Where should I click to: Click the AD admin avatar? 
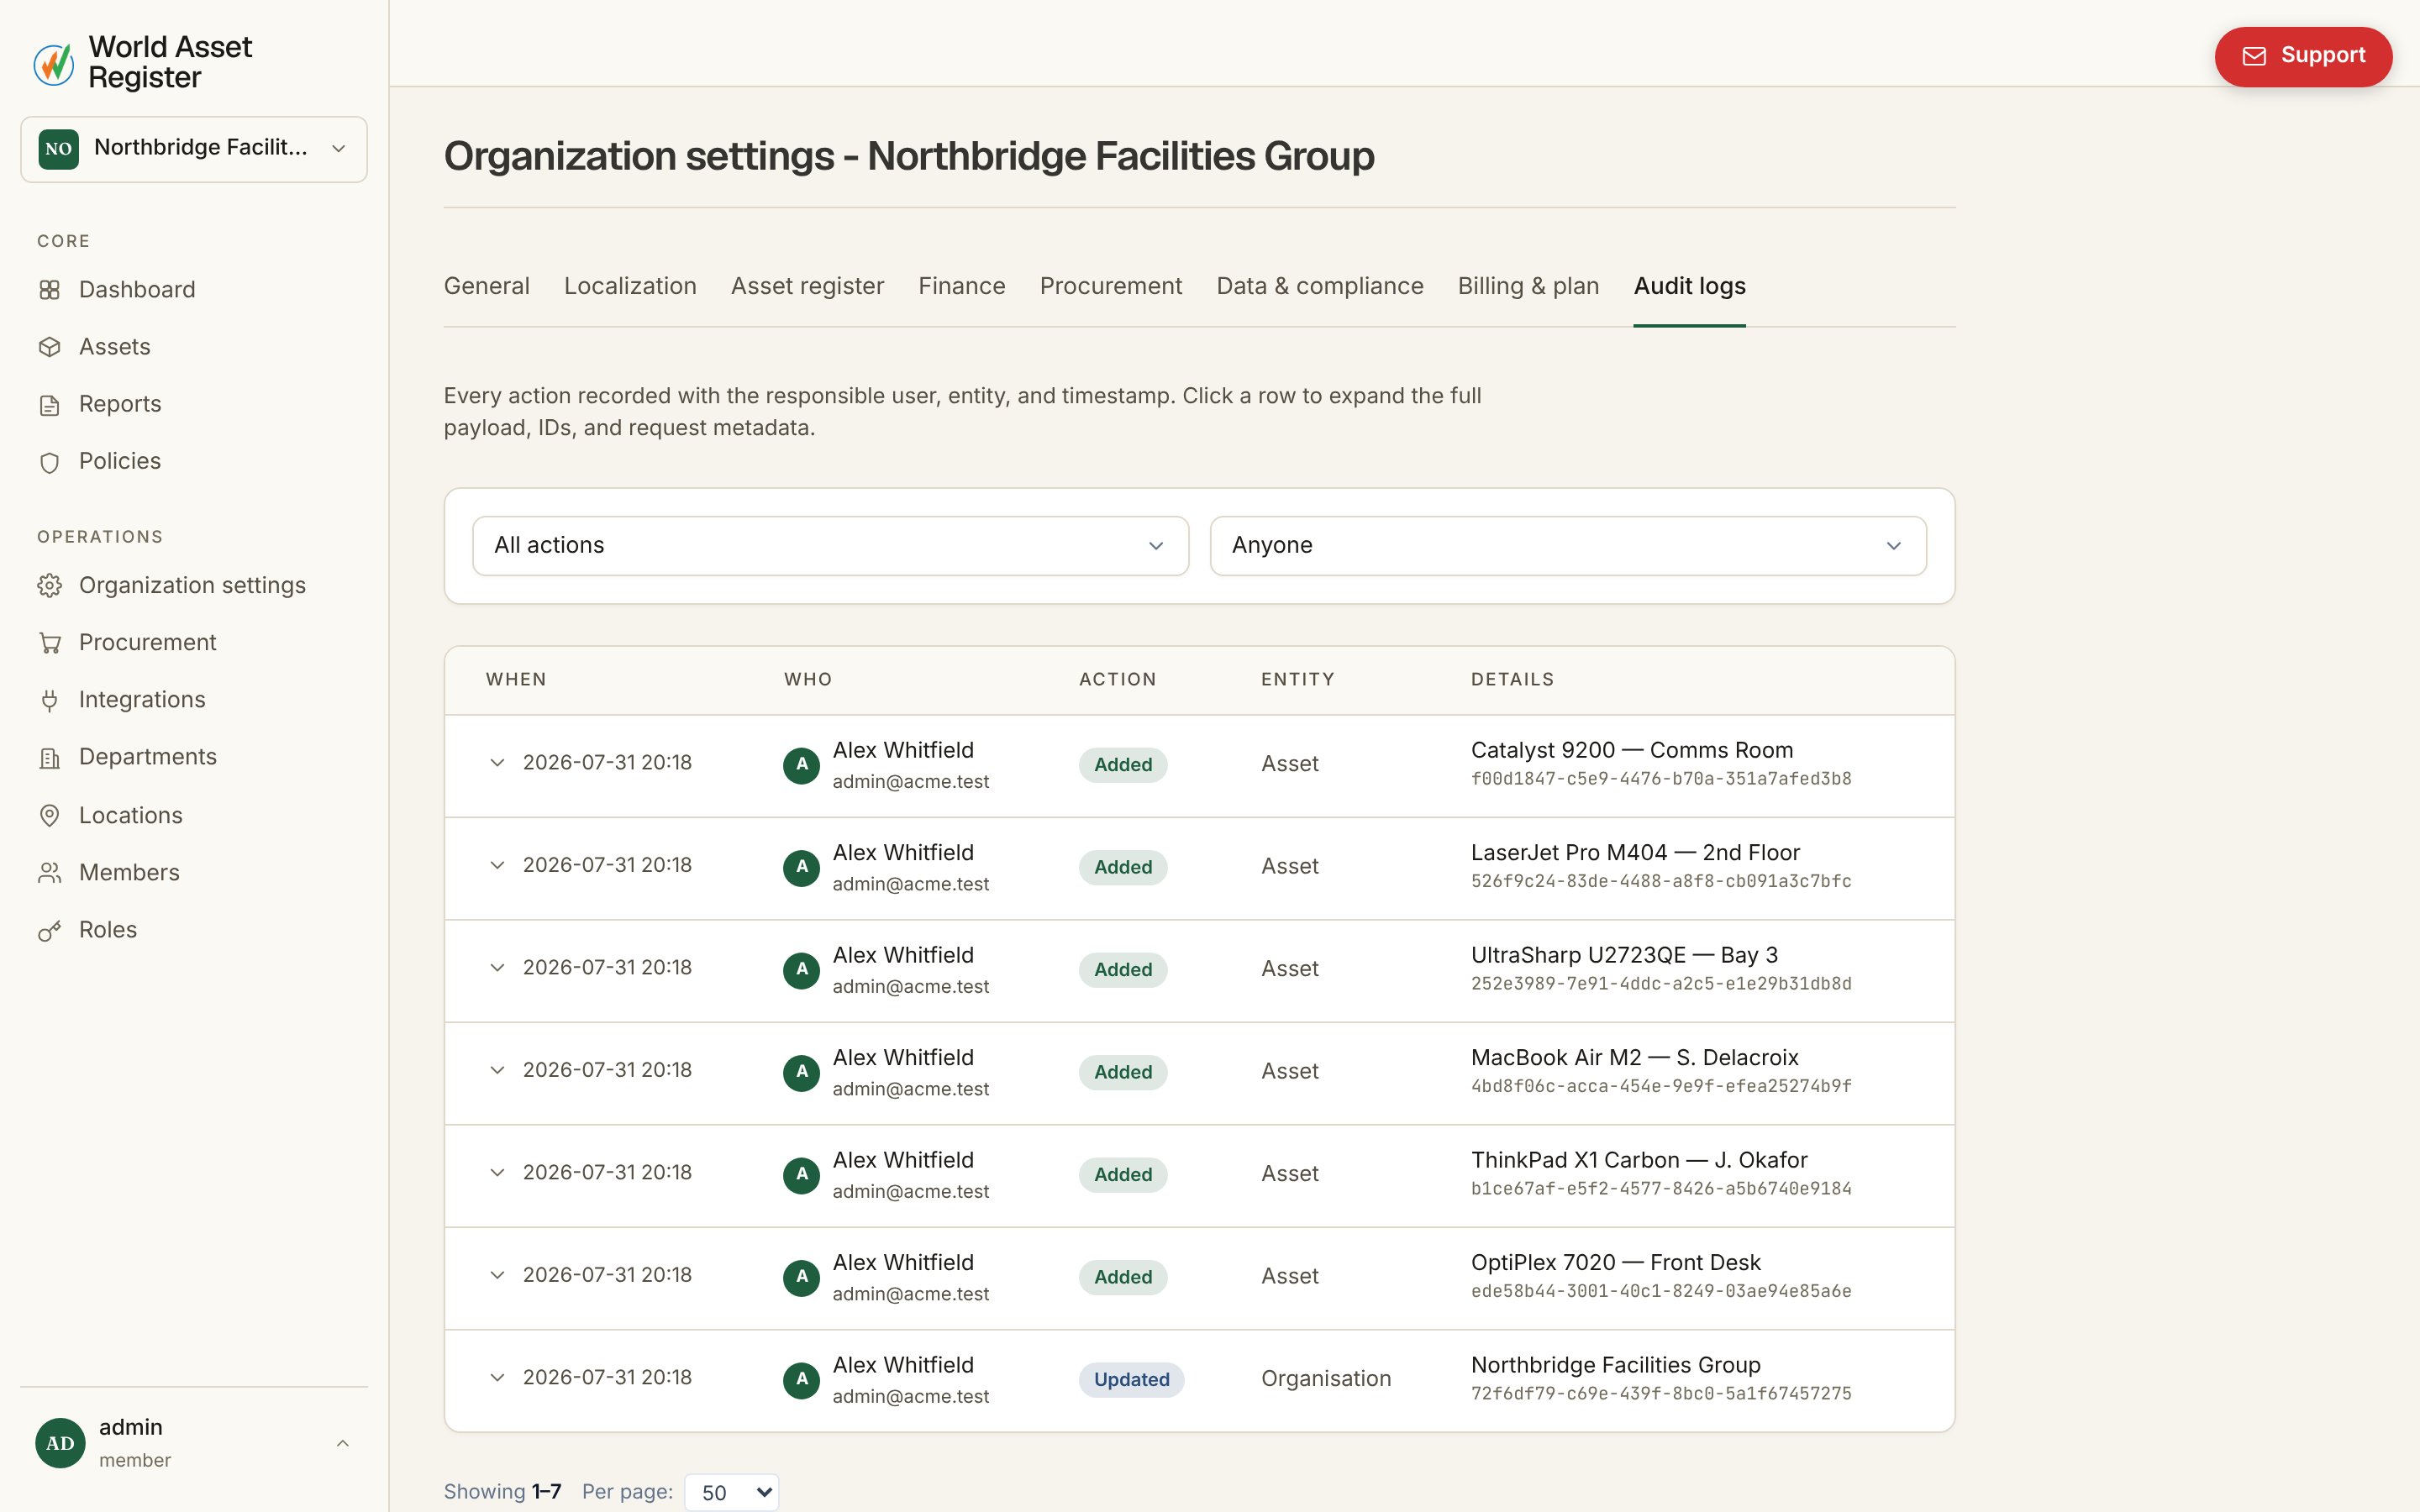pyautogui.click(x=60, y=1443)
